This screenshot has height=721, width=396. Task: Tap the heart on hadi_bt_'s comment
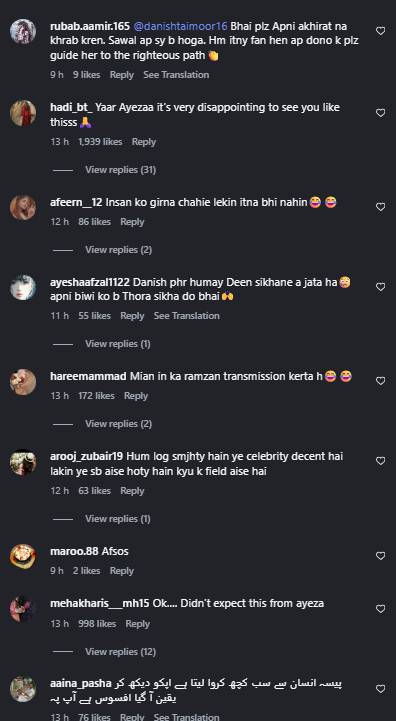pyautogui.click(x=380, y=113)
